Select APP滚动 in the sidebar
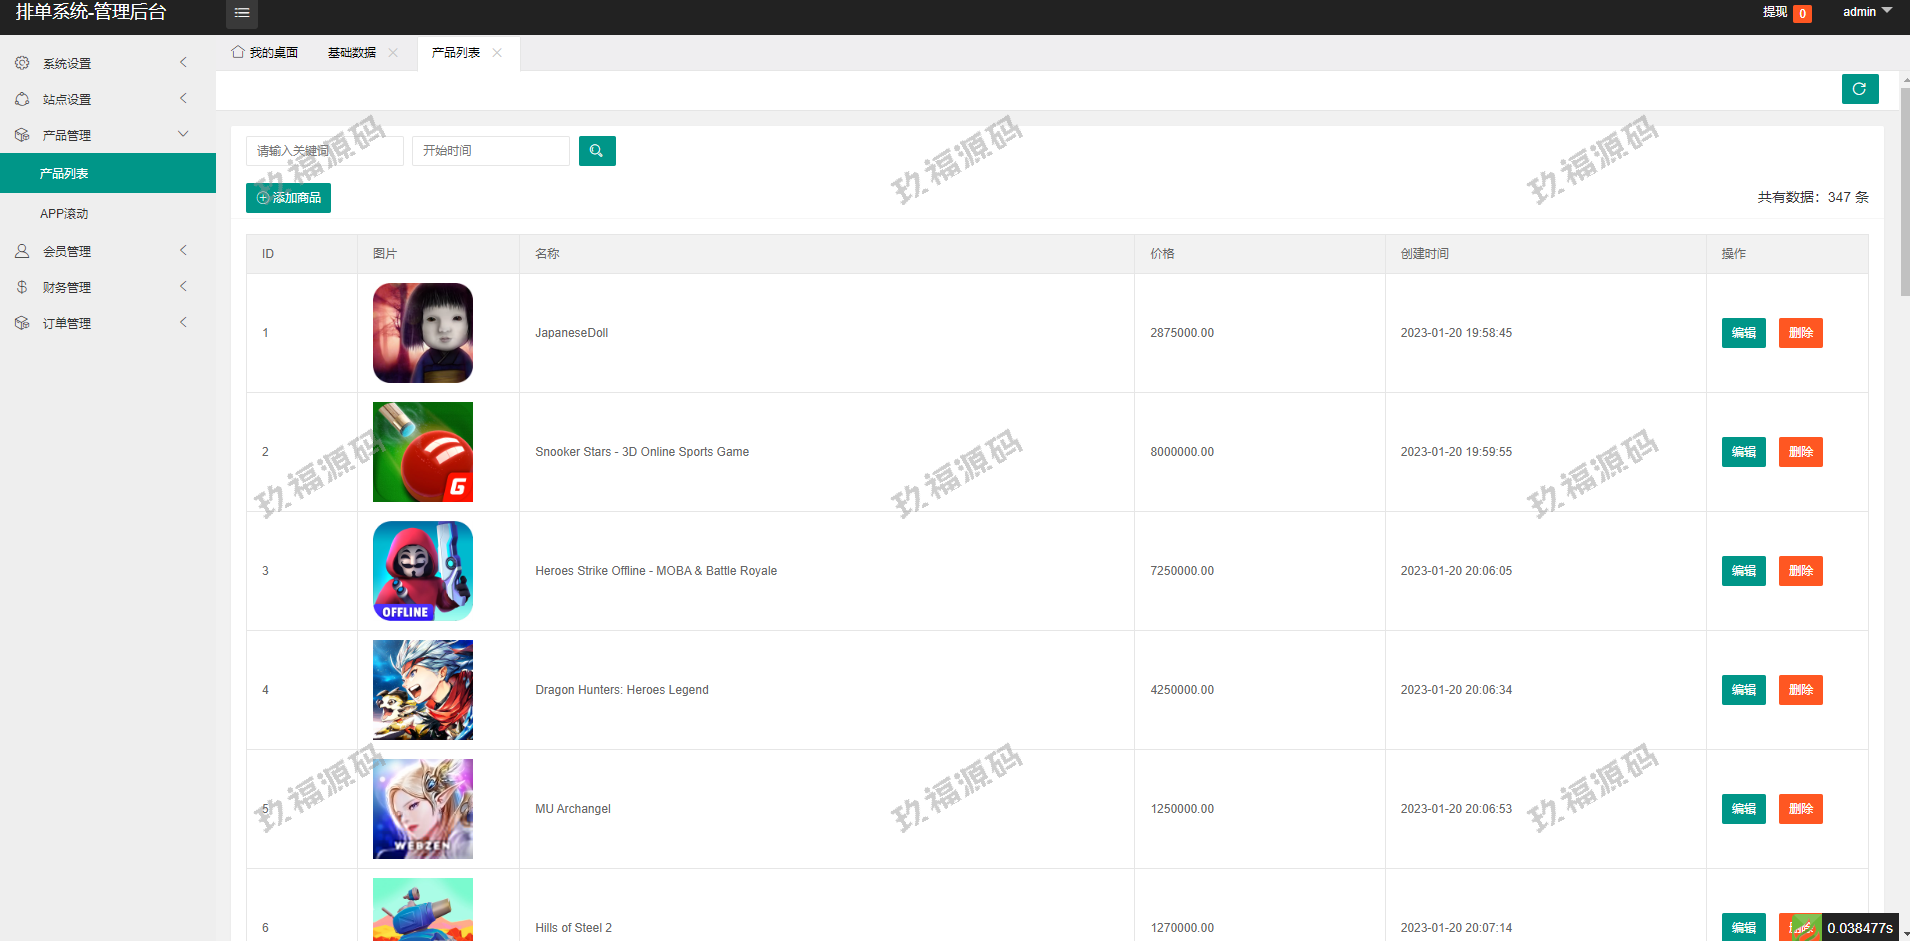This screenshot has height=941, width=1910. click(x=64, y=214)
